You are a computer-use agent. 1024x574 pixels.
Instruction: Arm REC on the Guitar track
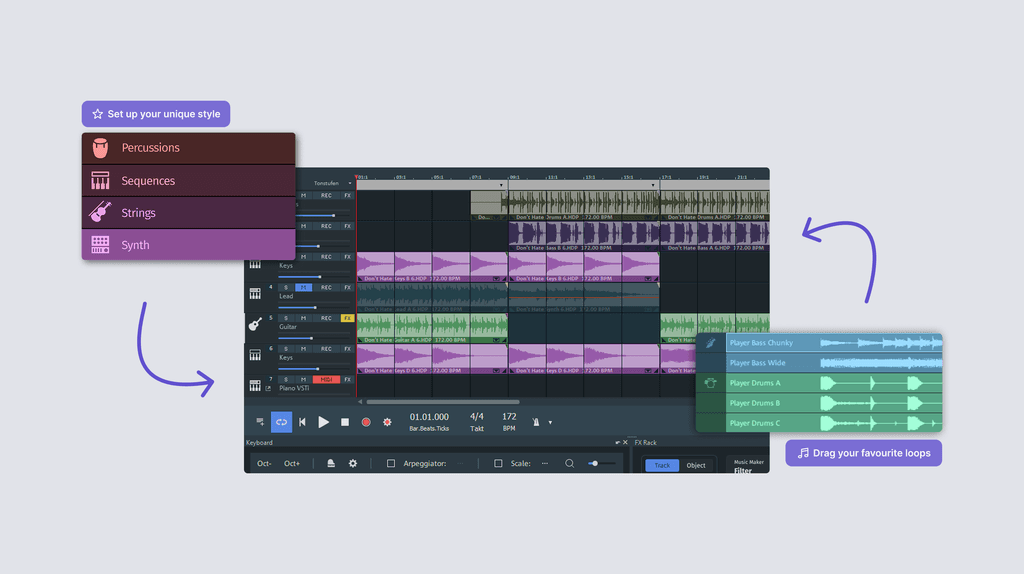pos(326,318)
